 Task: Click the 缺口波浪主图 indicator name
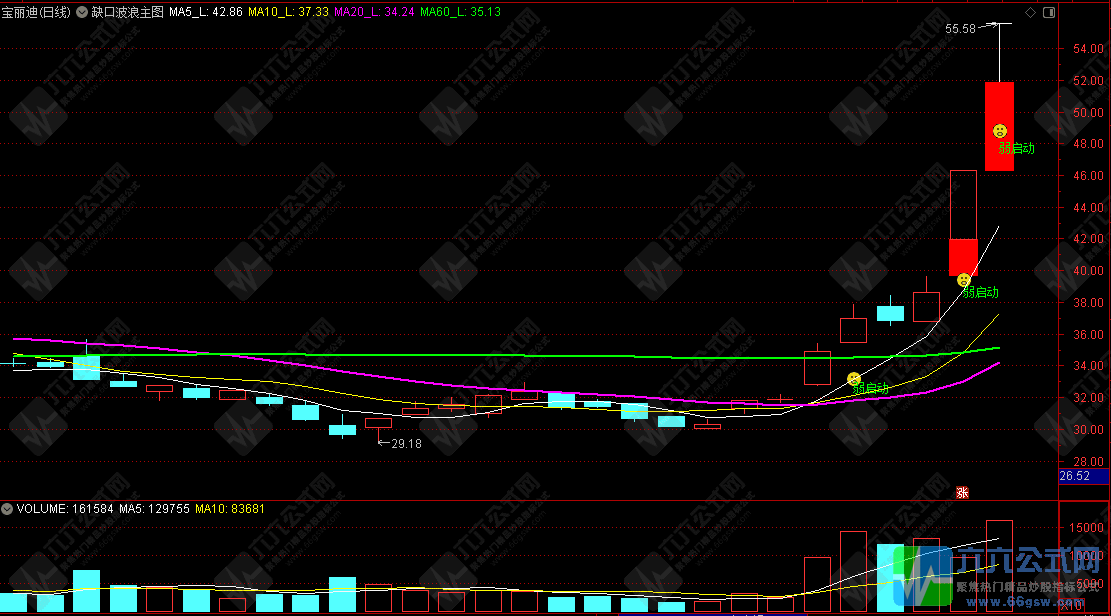click(127, 13)
